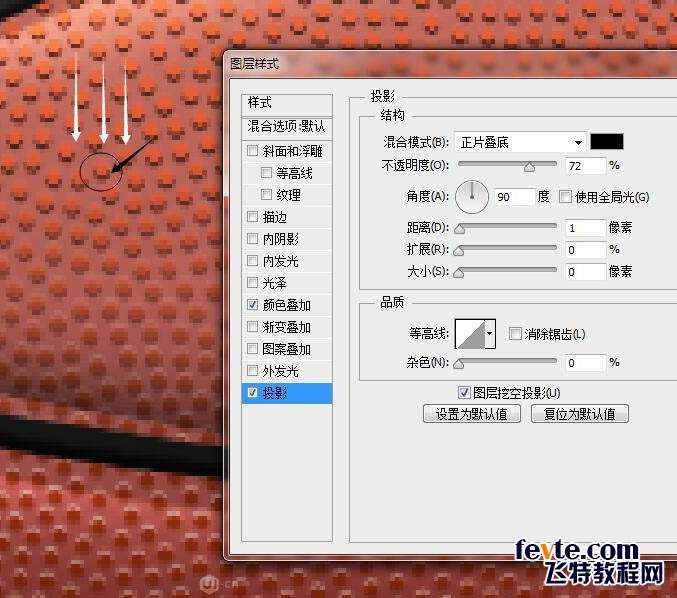The image size is (677, 598).
Task: Click the opacity value field showing 72
Action: click(584, 164)
